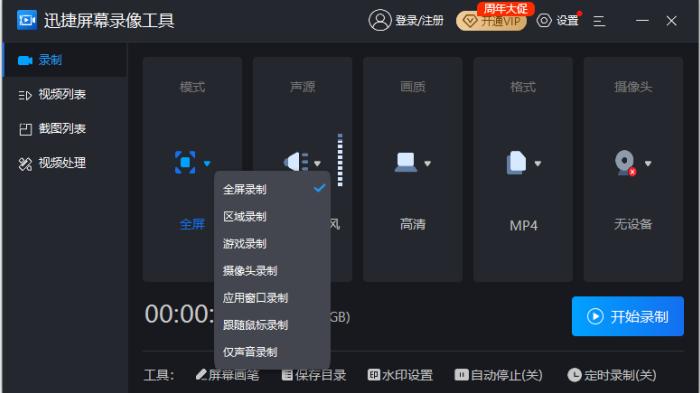
Task: Click the 无设备 camera label
Action: pos(633,224)
